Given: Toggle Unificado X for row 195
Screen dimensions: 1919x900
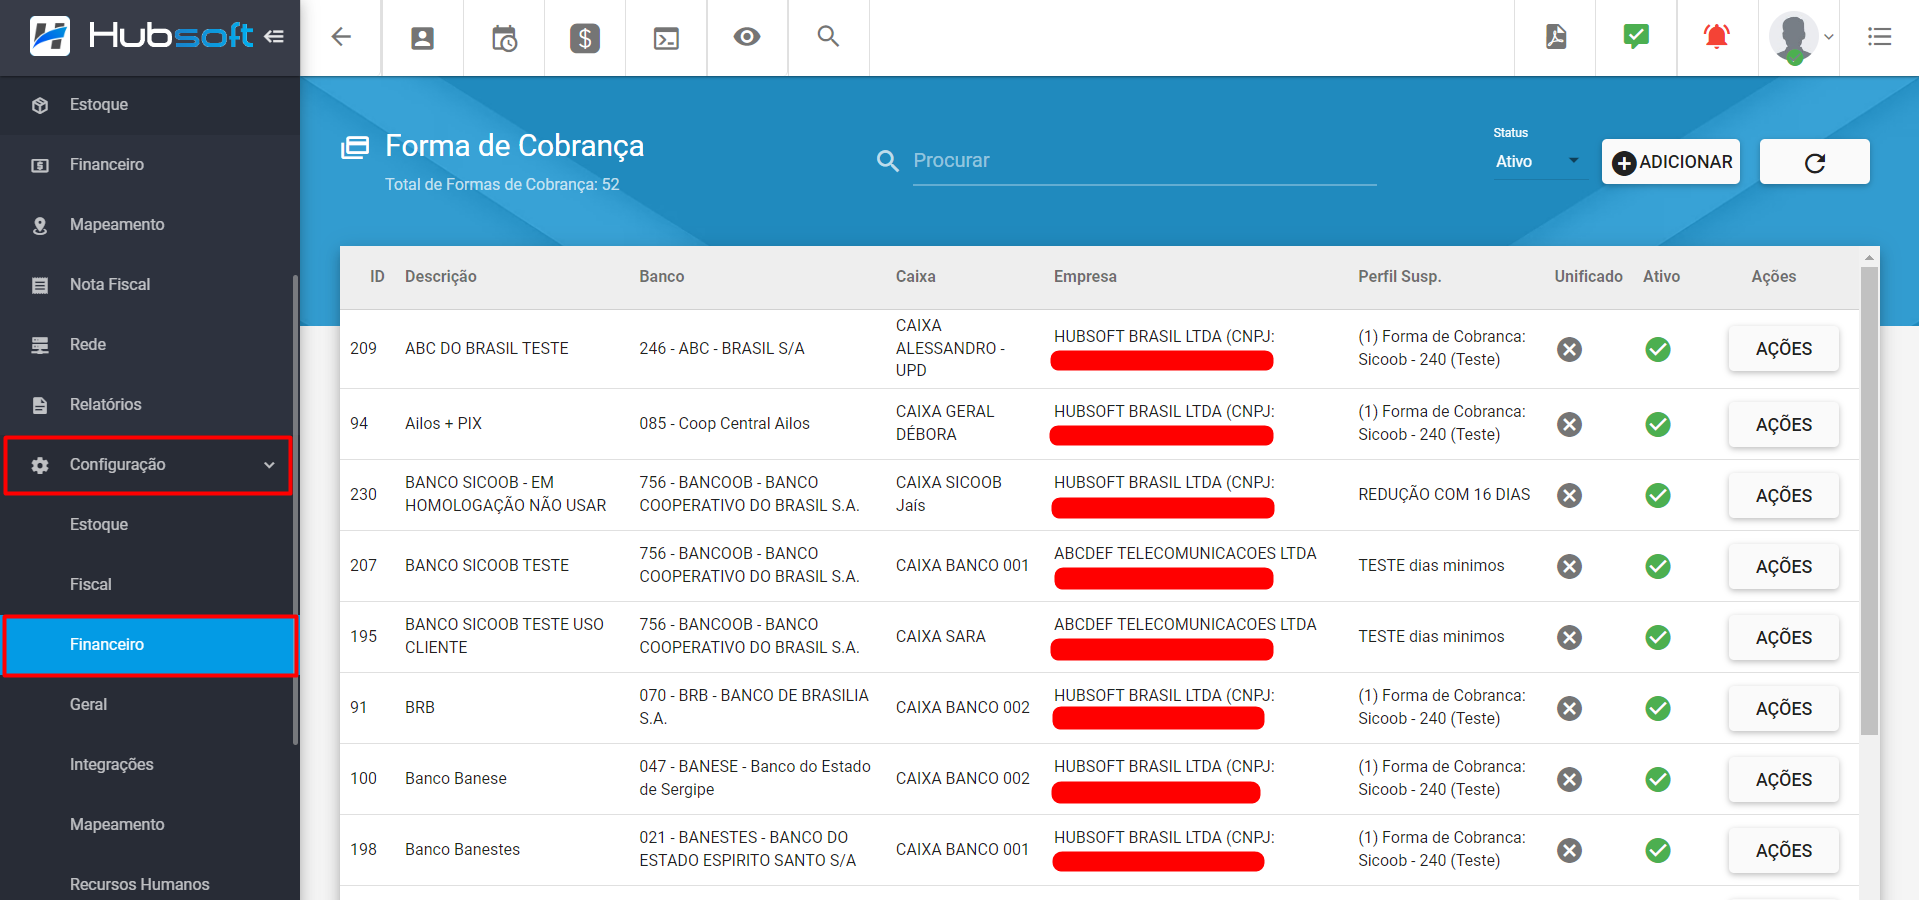Looking at the screenshot, I should (x=1570, y=637).
